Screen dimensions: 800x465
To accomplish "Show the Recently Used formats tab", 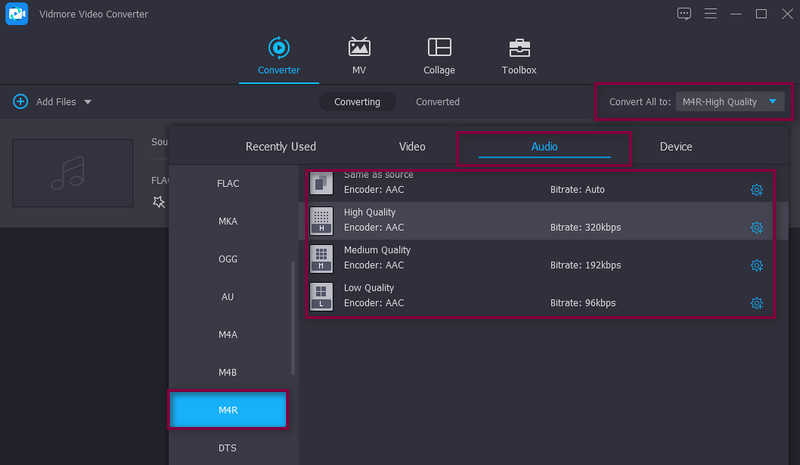I will click(x=280, y=147).
